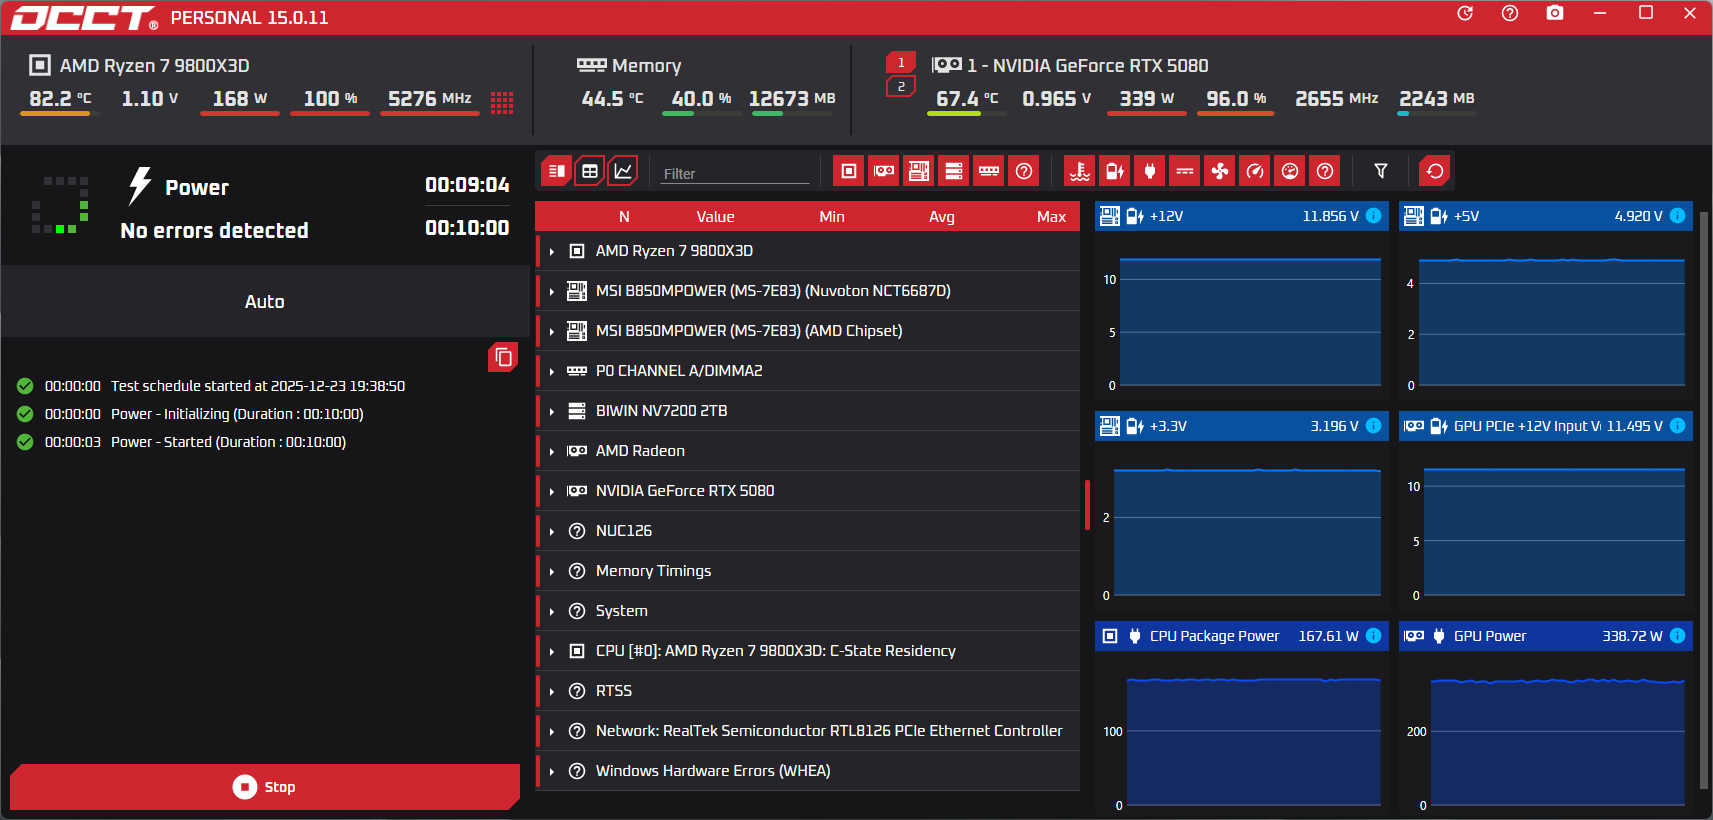Toggle the storage device filter
This screenshot has width=1713, height=820.
(954, 171)
